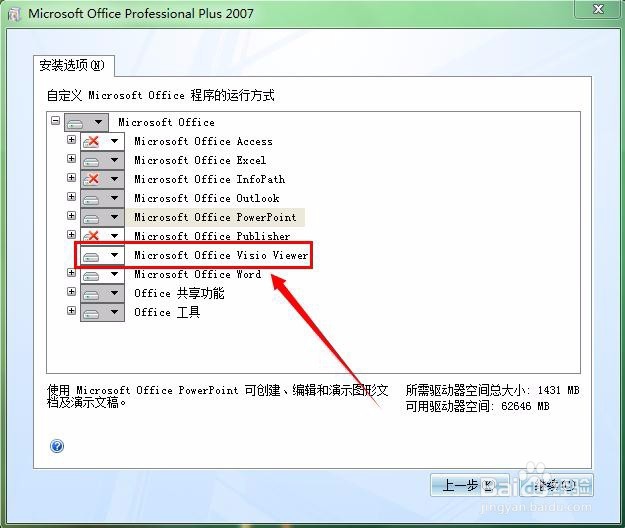Click the drive icon for Microsoft Office root
This screenshot has width=625, height=528.
pyautogui.click(x=75, y=124)
